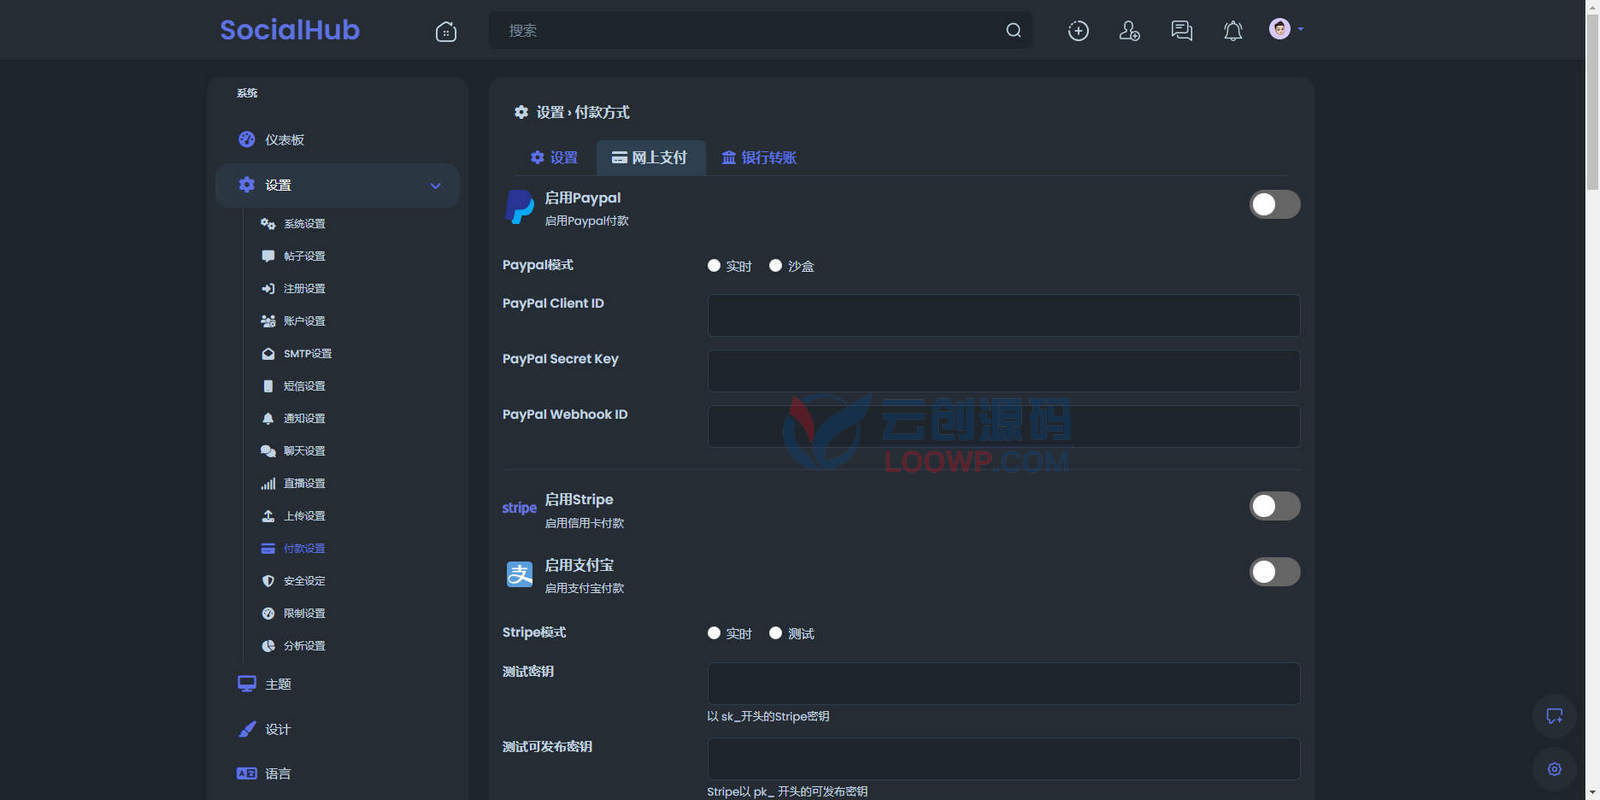The width and height of the screenshot is (1600, 800).
Task: Open Limit settings (限制设置)
Action: [304, 614]
